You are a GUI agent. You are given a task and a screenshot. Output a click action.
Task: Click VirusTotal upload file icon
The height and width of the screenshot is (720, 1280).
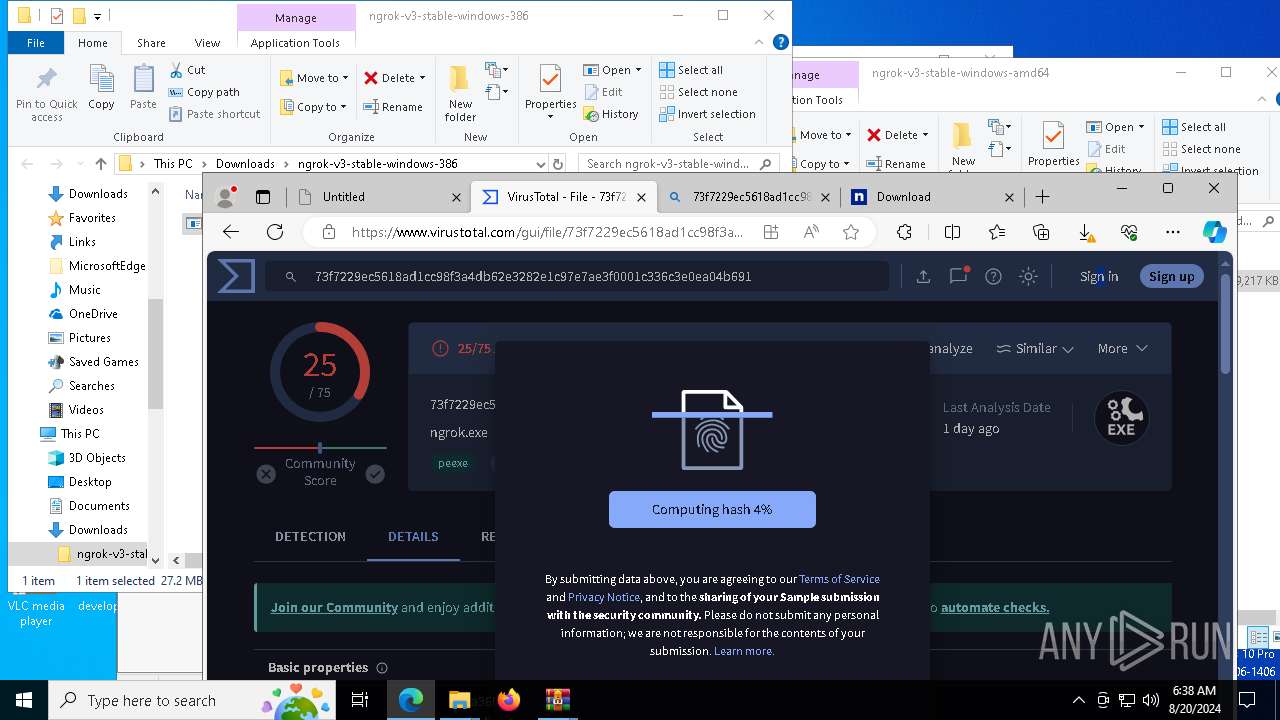point(923,277)
